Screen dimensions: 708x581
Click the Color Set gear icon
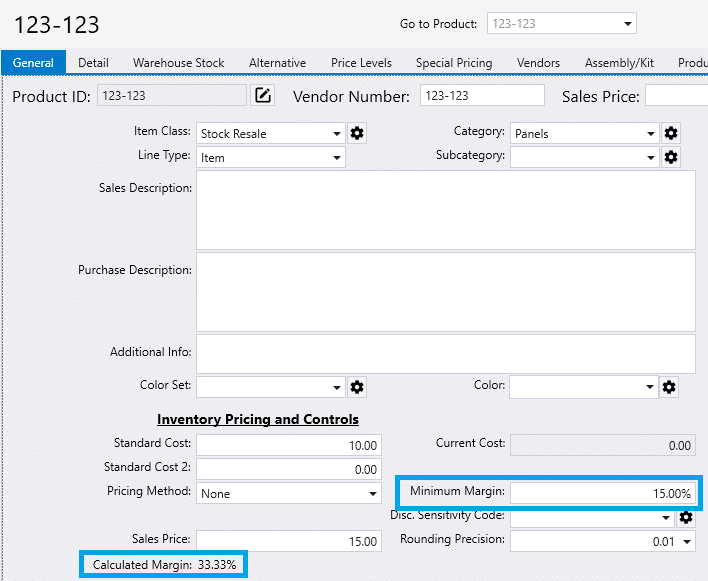point(357,387)
